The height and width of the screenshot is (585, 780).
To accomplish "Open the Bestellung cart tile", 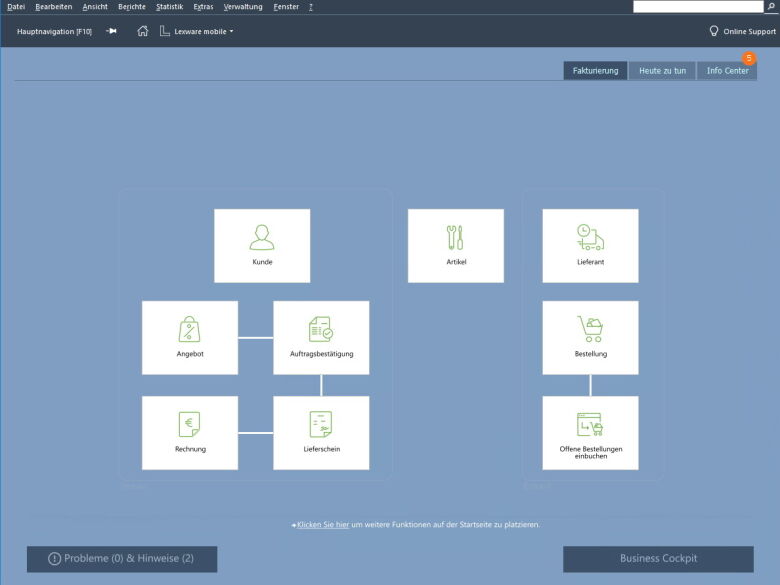I will [x=590, y=337].
